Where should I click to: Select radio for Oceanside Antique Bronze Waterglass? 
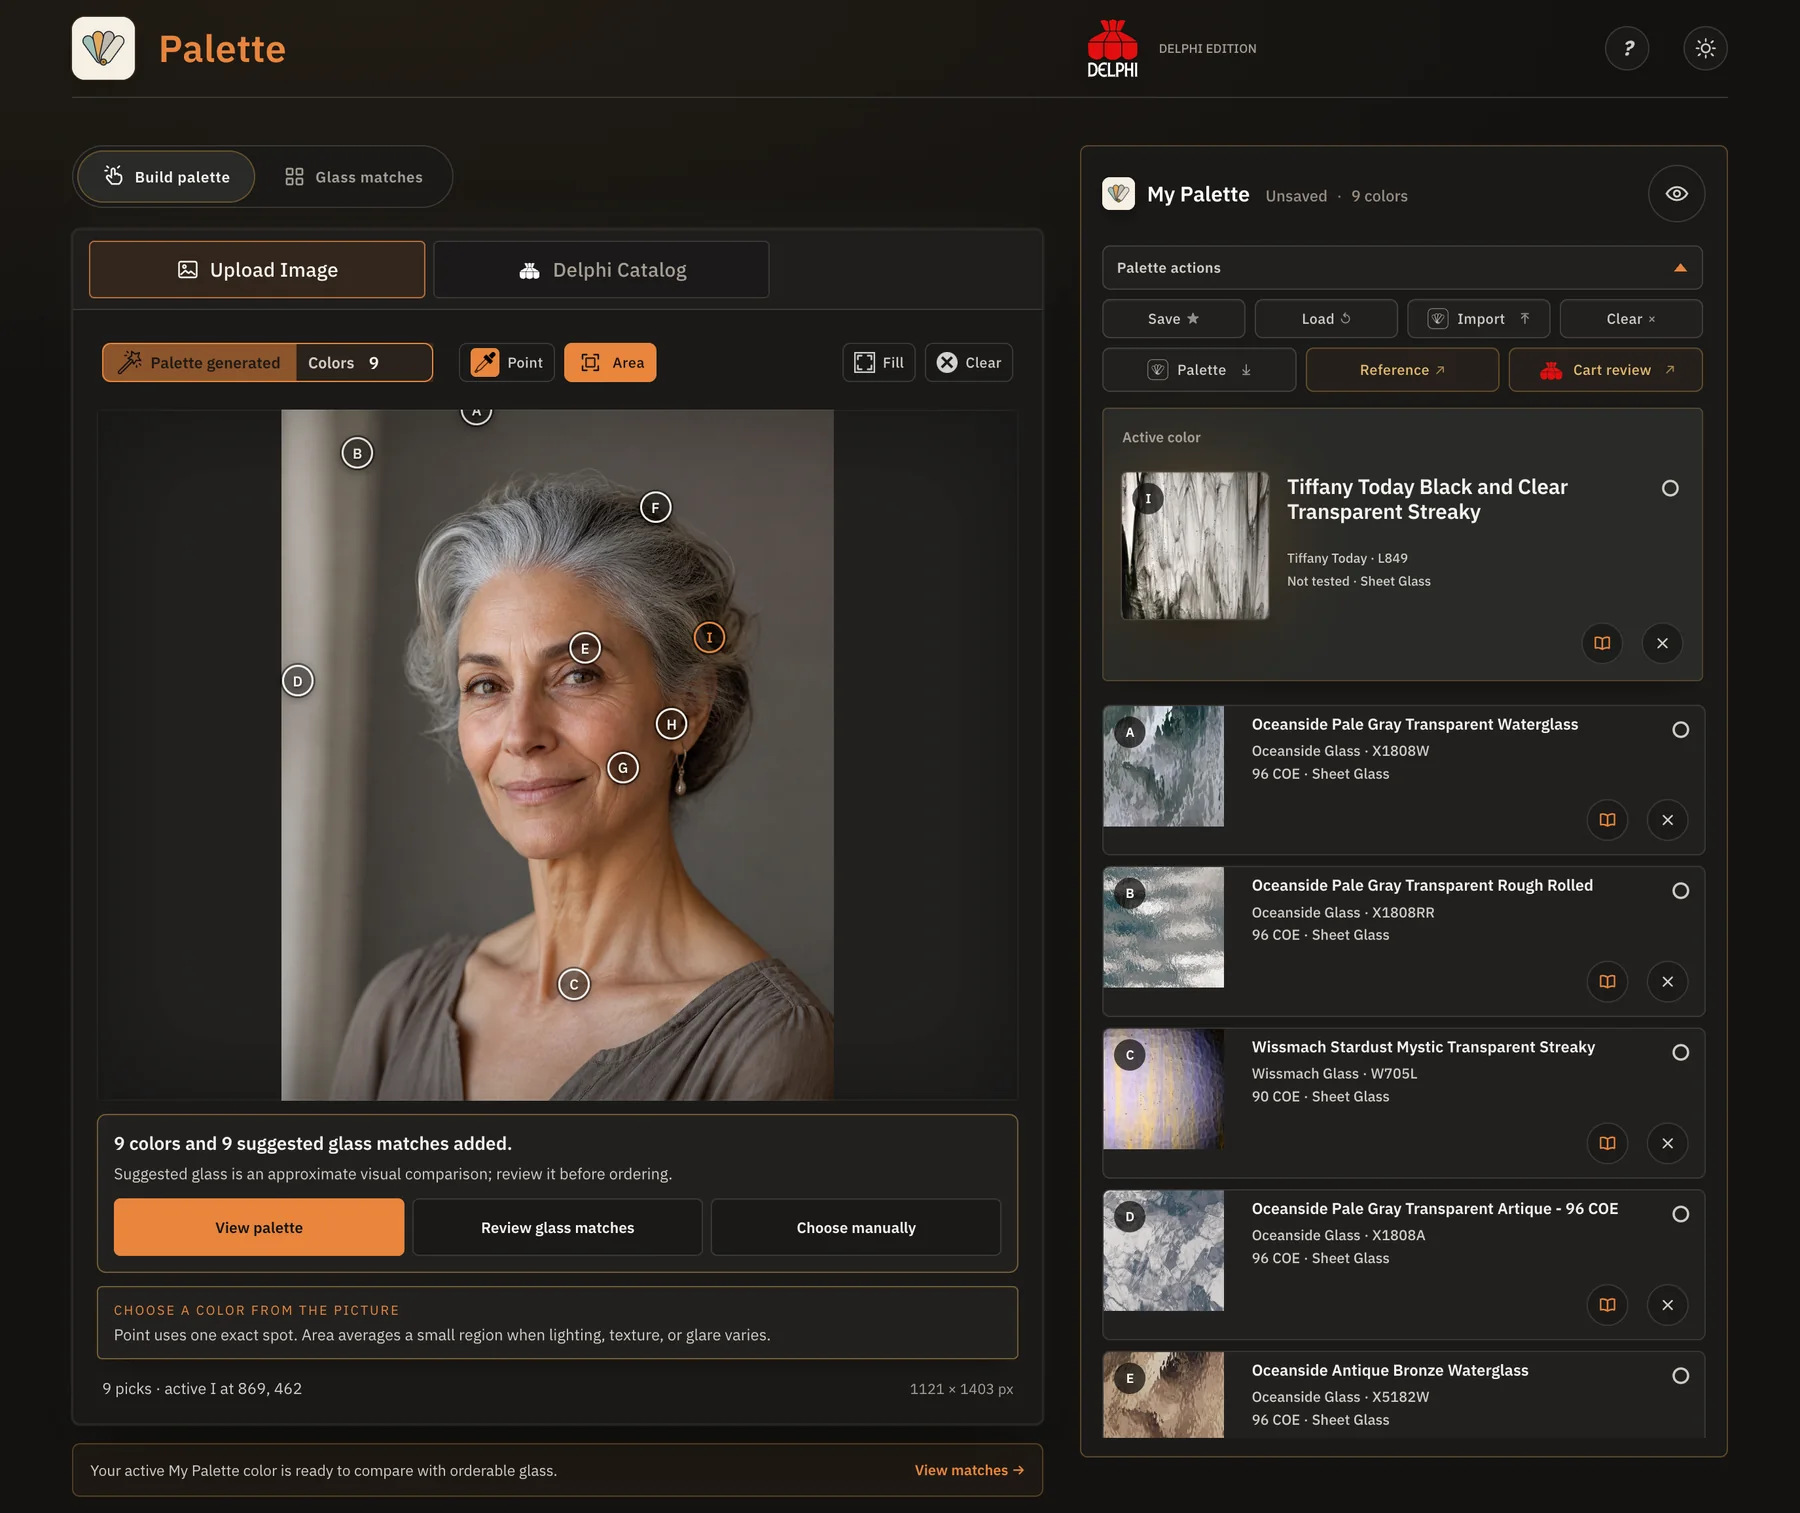click(x=1681, y=1376)
